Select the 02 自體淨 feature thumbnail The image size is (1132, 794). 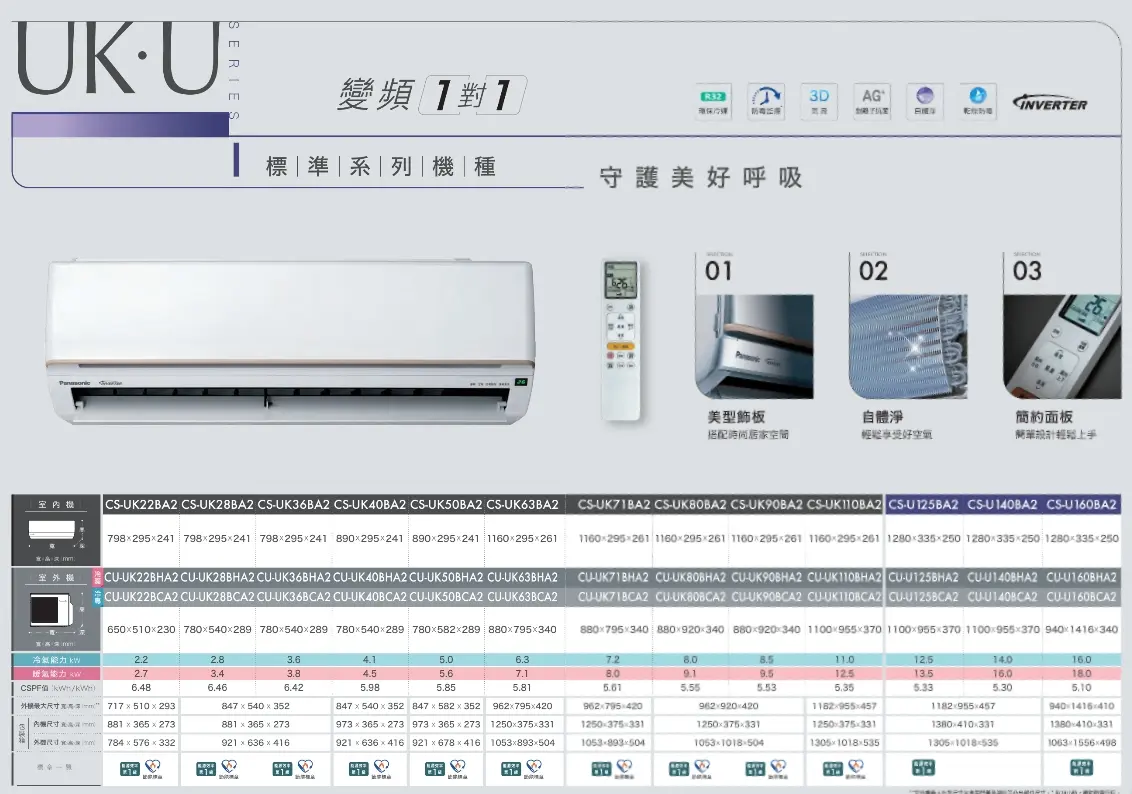click(x=907, y=346)
